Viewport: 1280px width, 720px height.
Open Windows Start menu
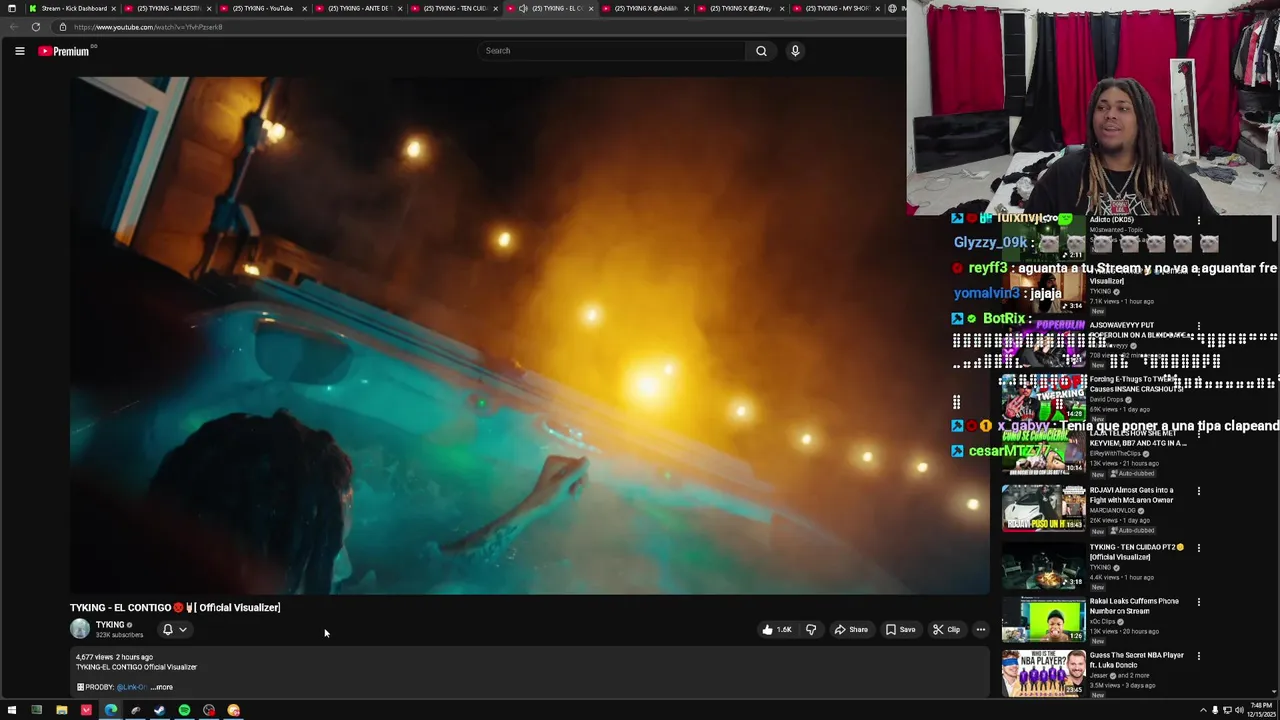coord(12,710)
